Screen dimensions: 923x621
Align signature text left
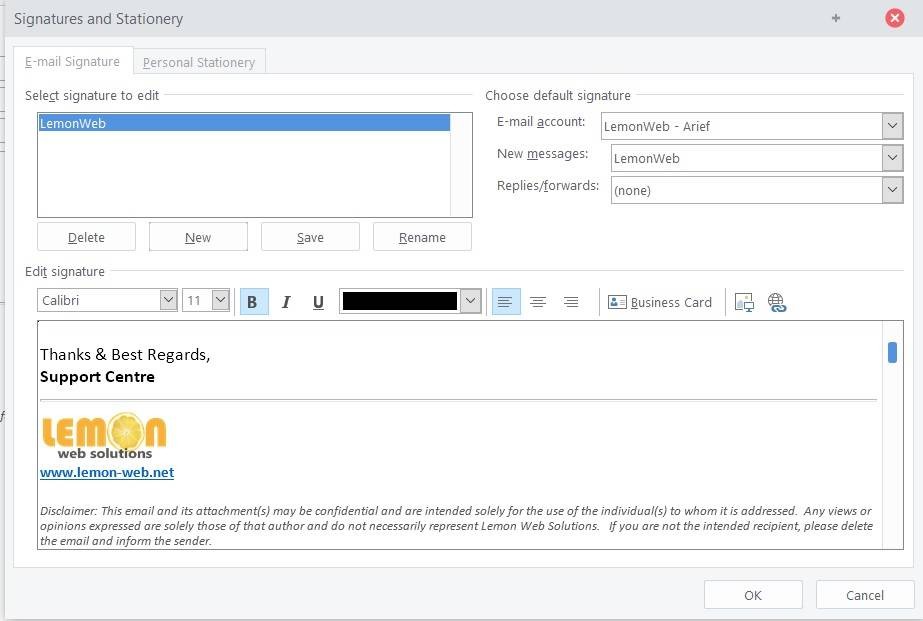click(x=506, y=302)
